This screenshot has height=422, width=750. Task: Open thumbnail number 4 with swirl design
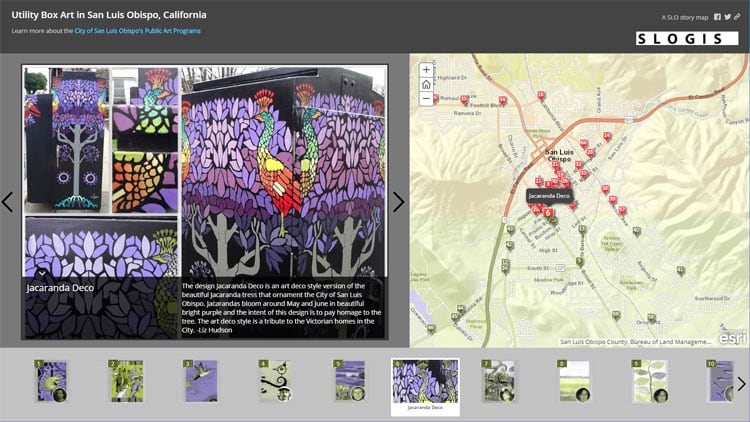tap(275, 381)
